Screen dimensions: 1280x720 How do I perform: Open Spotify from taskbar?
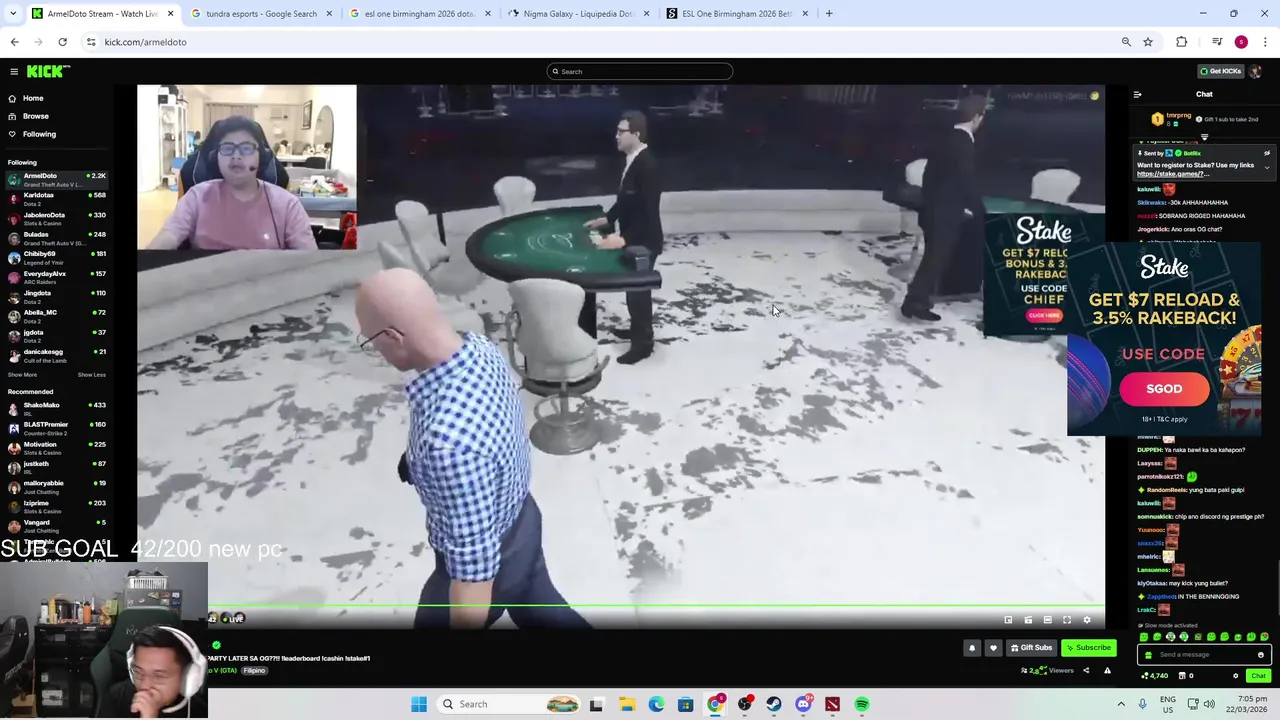tap(862, 704)
